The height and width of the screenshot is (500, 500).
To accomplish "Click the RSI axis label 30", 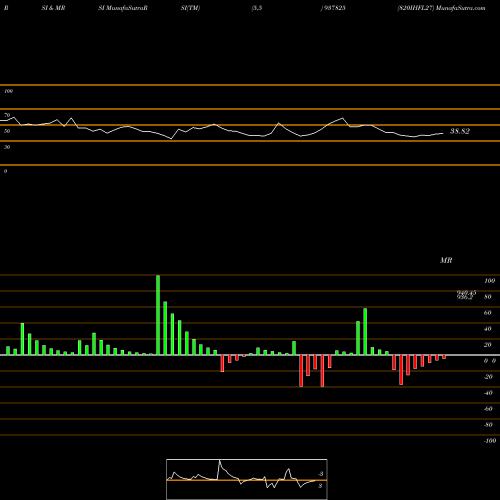I will 7,147.
